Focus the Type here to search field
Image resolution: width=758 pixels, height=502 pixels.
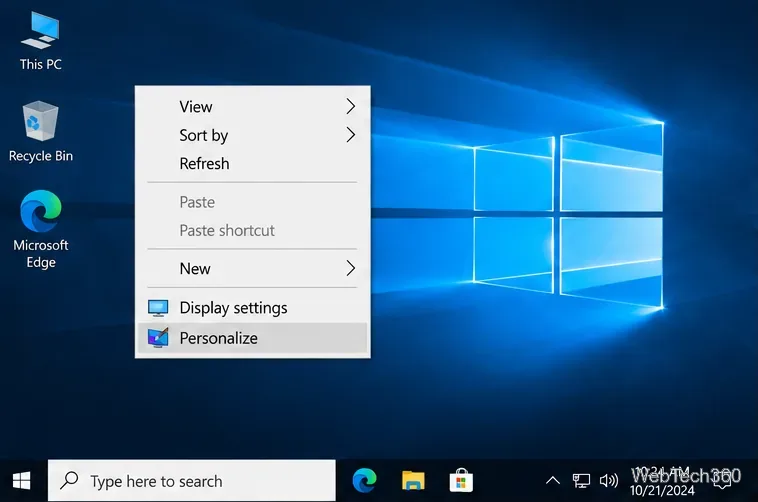[x=191, y=481]
